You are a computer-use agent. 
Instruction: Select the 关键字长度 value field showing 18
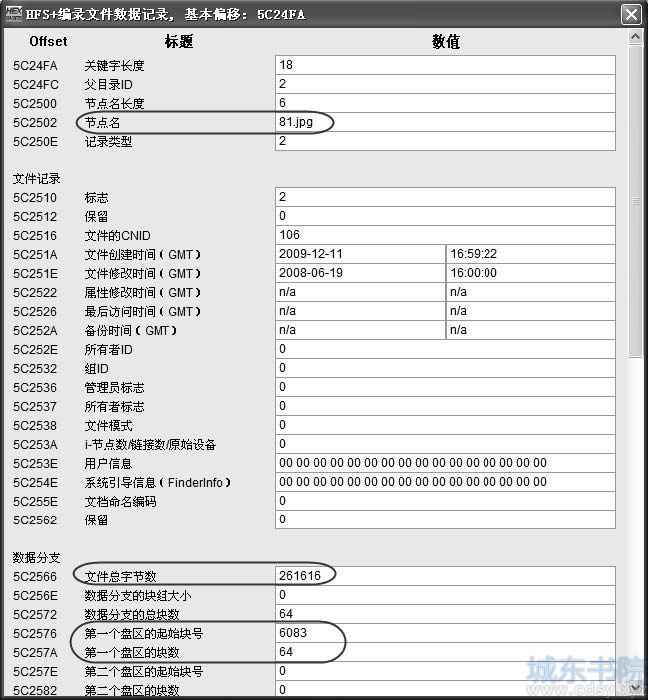(x=445, y=65)
